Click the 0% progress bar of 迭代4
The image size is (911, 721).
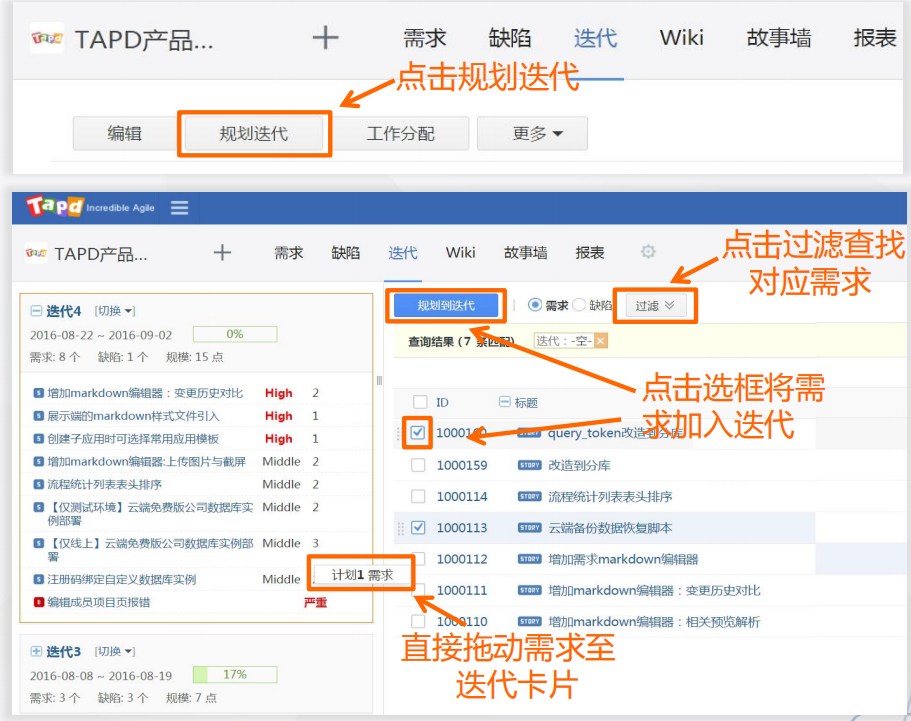point(235,334)
